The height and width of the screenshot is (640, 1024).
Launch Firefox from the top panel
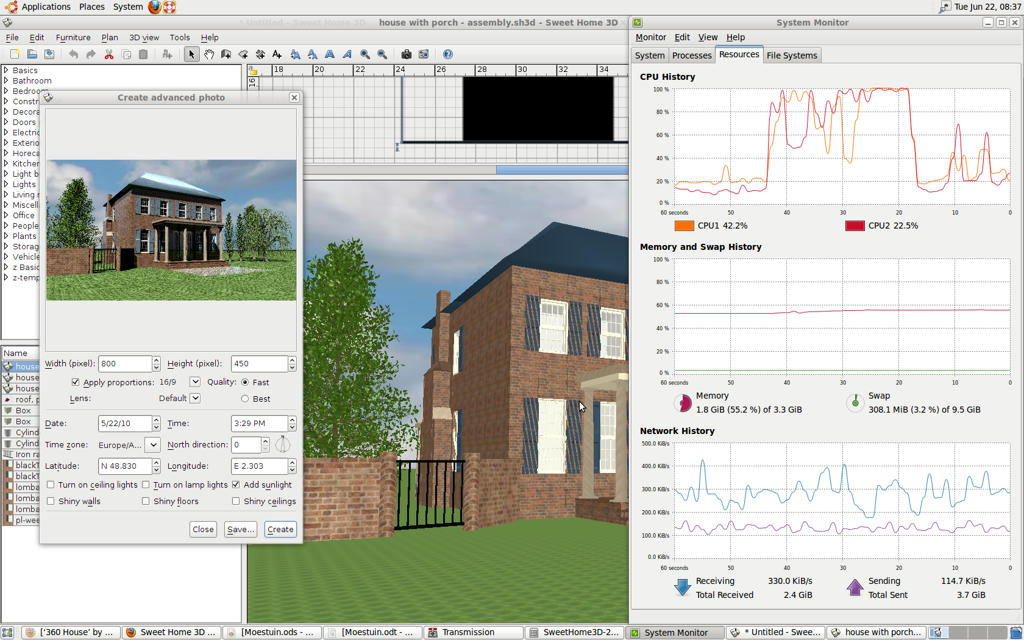(154, 7)
